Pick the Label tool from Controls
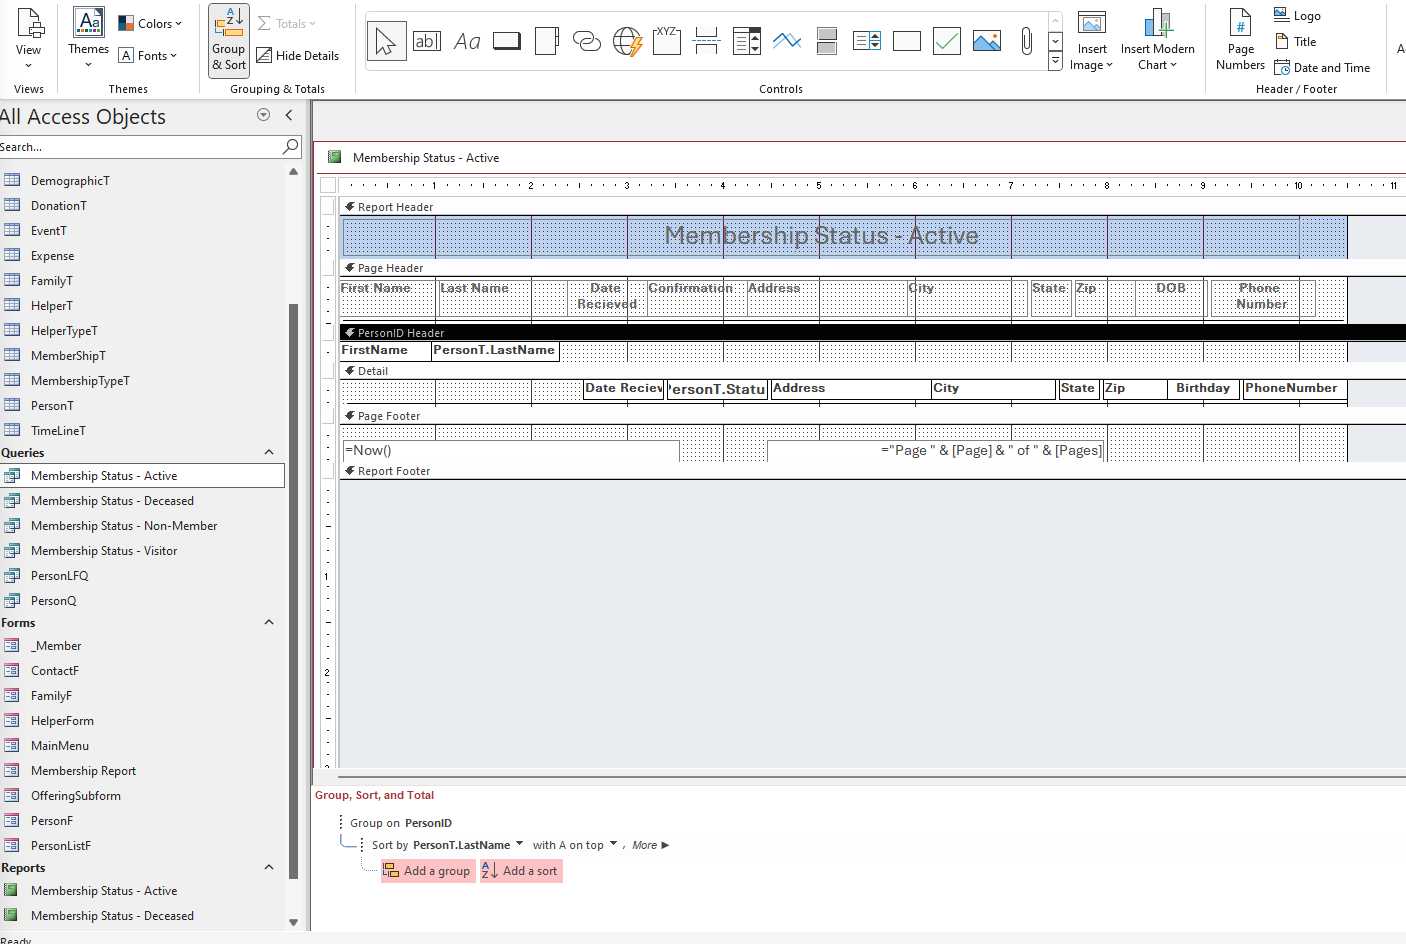 (466, 40)
